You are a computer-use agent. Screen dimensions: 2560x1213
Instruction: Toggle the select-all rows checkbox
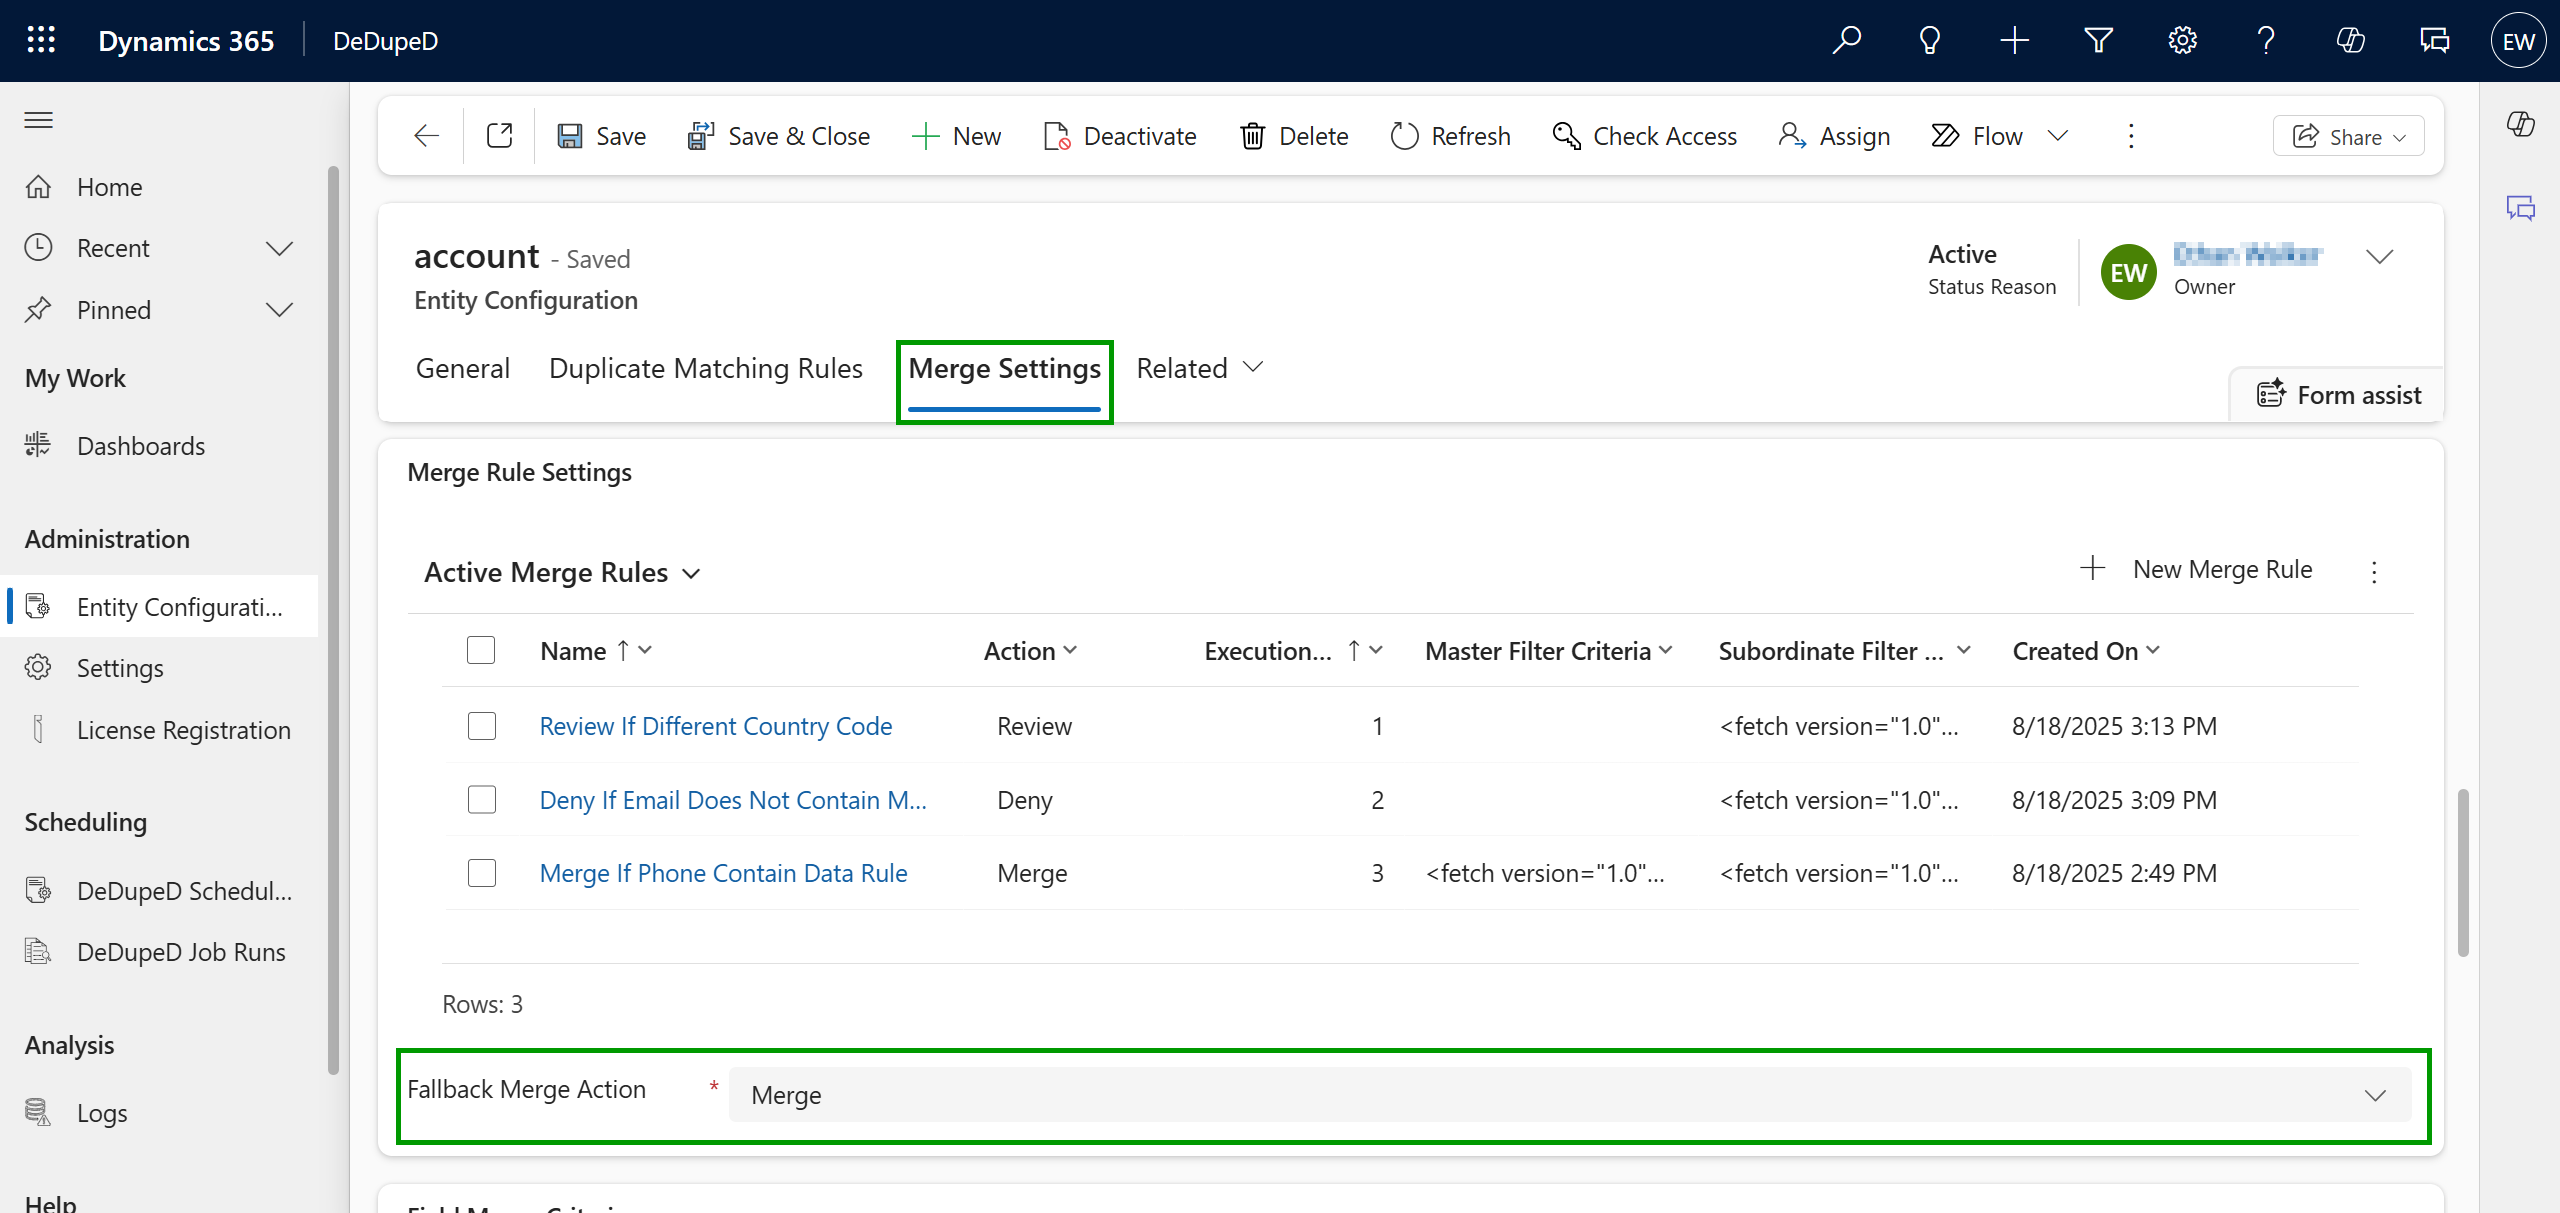click(x=481, y=651)
